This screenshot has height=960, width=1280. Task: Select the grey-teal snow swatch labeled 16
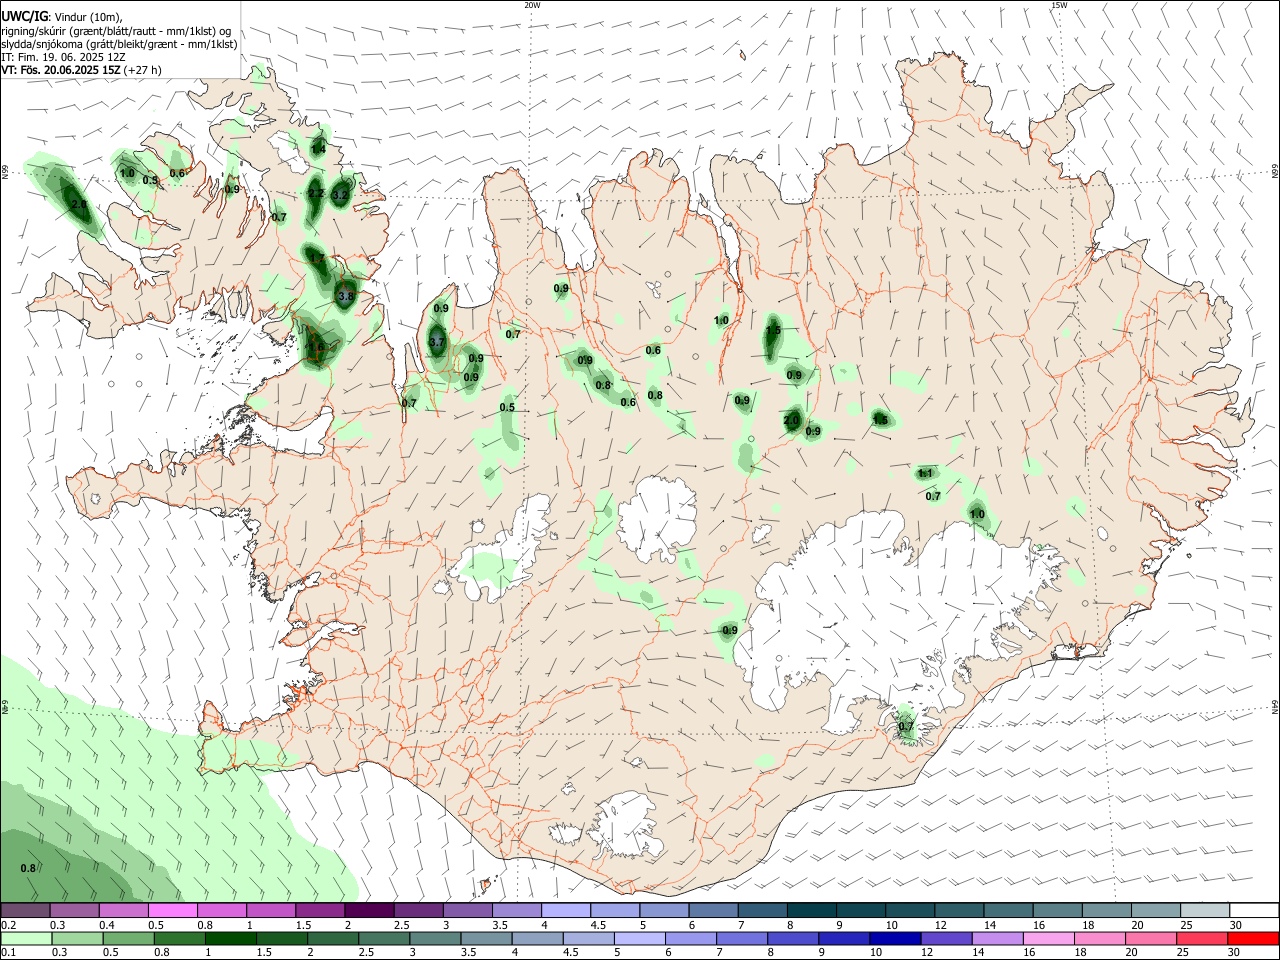tap(1058, 910)
